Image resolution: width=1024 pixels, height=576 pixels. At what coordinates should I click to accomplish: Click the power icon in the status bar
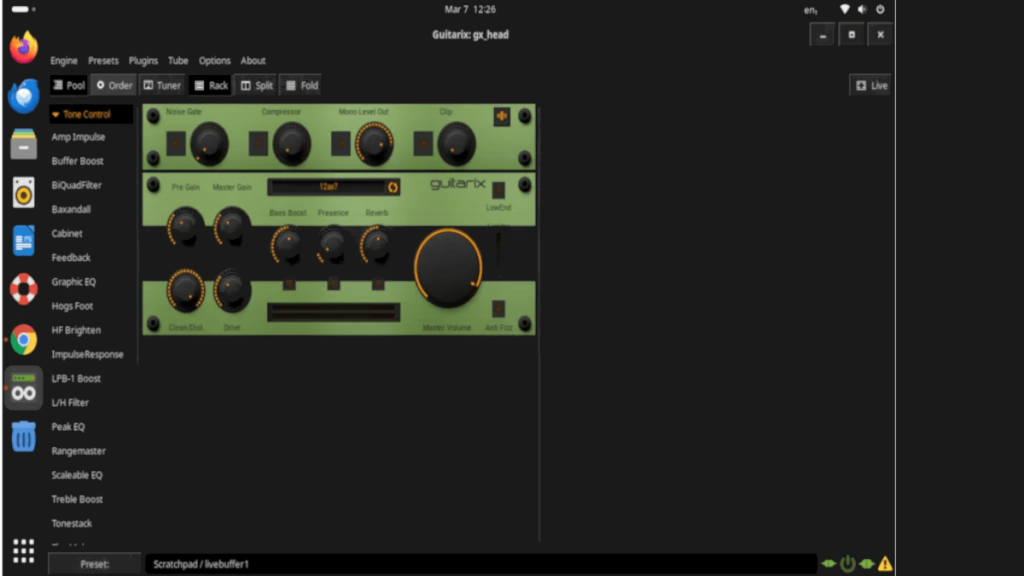tap(846, 563)
